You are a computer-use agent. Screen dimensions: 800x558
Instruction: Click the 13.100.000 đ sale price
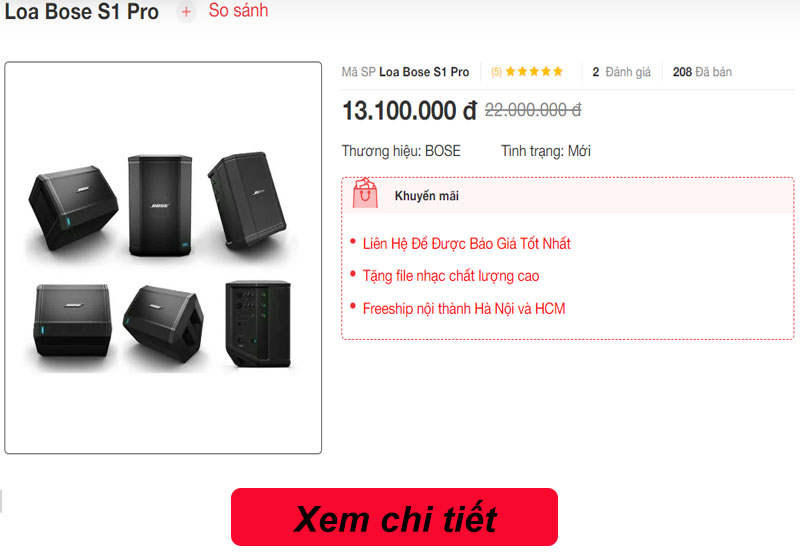pos(409,111)
